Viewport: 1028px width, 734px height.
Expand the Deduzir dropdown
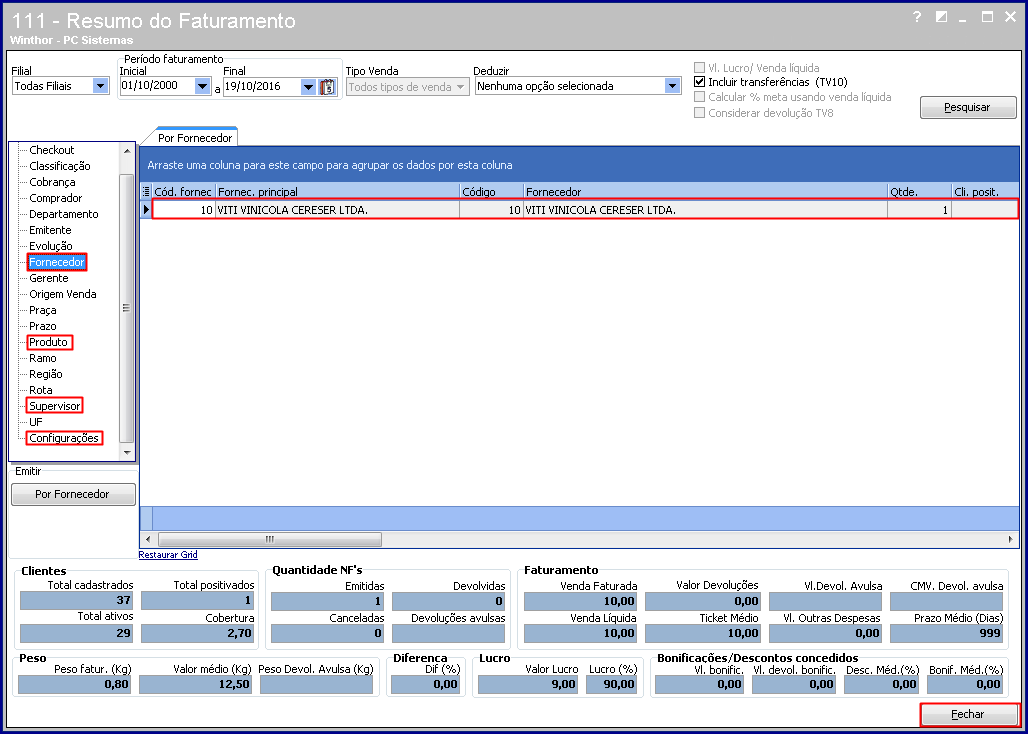672,86
